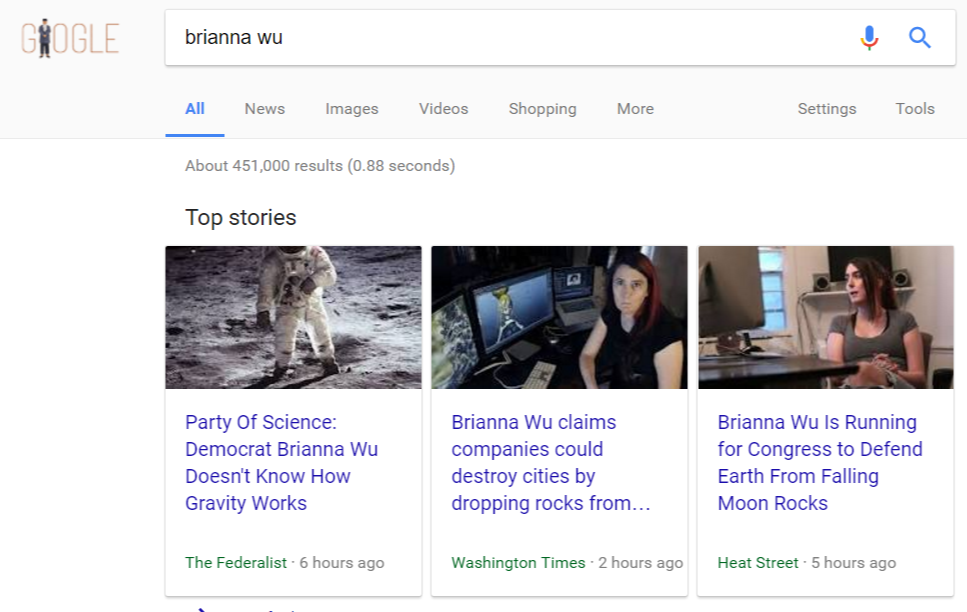Select the All tab
This screenshot has width=967, height=612.
(x=195, y=109)
